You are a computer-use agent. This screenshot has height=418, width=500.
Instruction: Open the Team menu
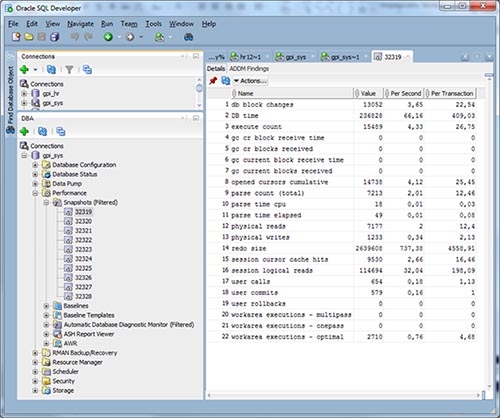pos(129,24)
